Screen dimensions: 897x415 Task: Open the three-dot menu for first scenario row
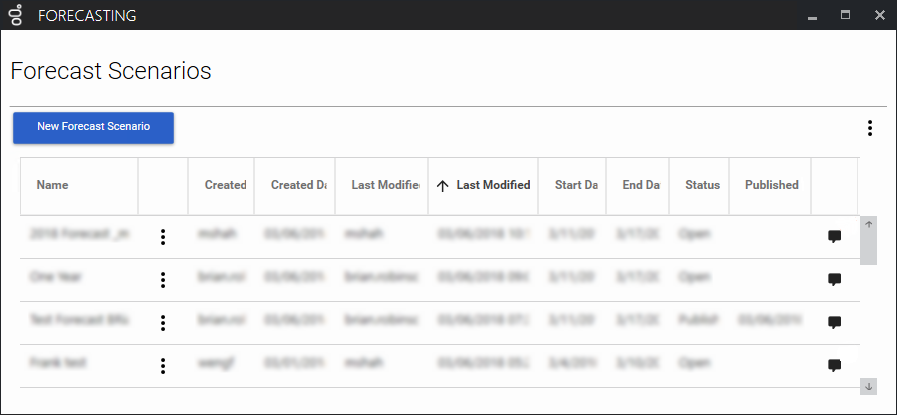click(163, 237)
